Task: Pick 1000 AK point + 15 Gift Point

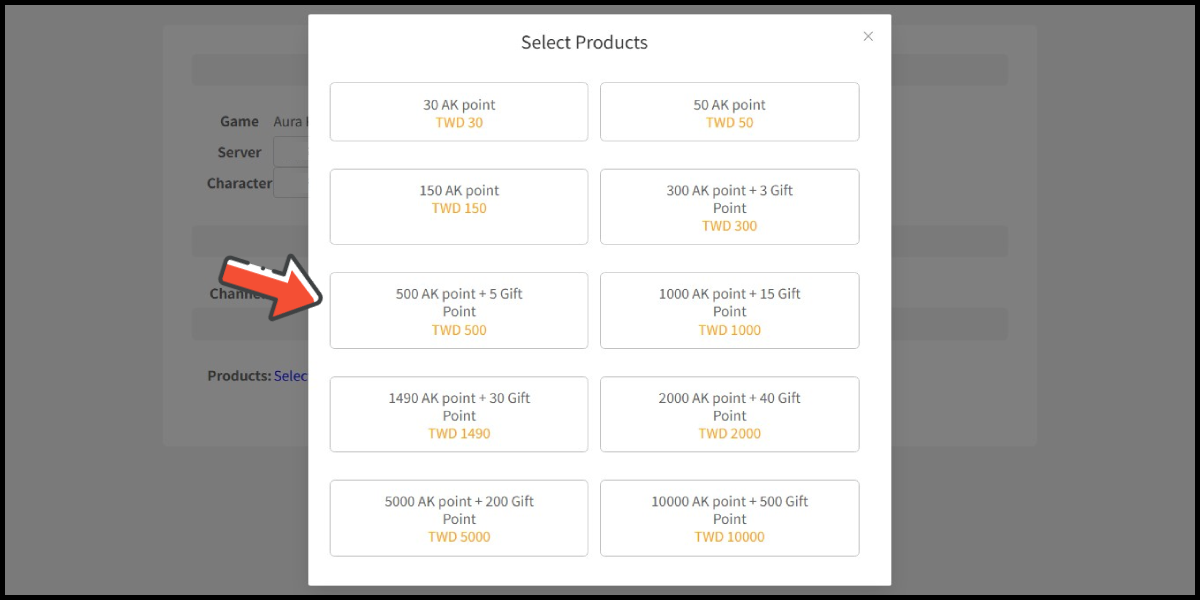Action: coord(729,310)
